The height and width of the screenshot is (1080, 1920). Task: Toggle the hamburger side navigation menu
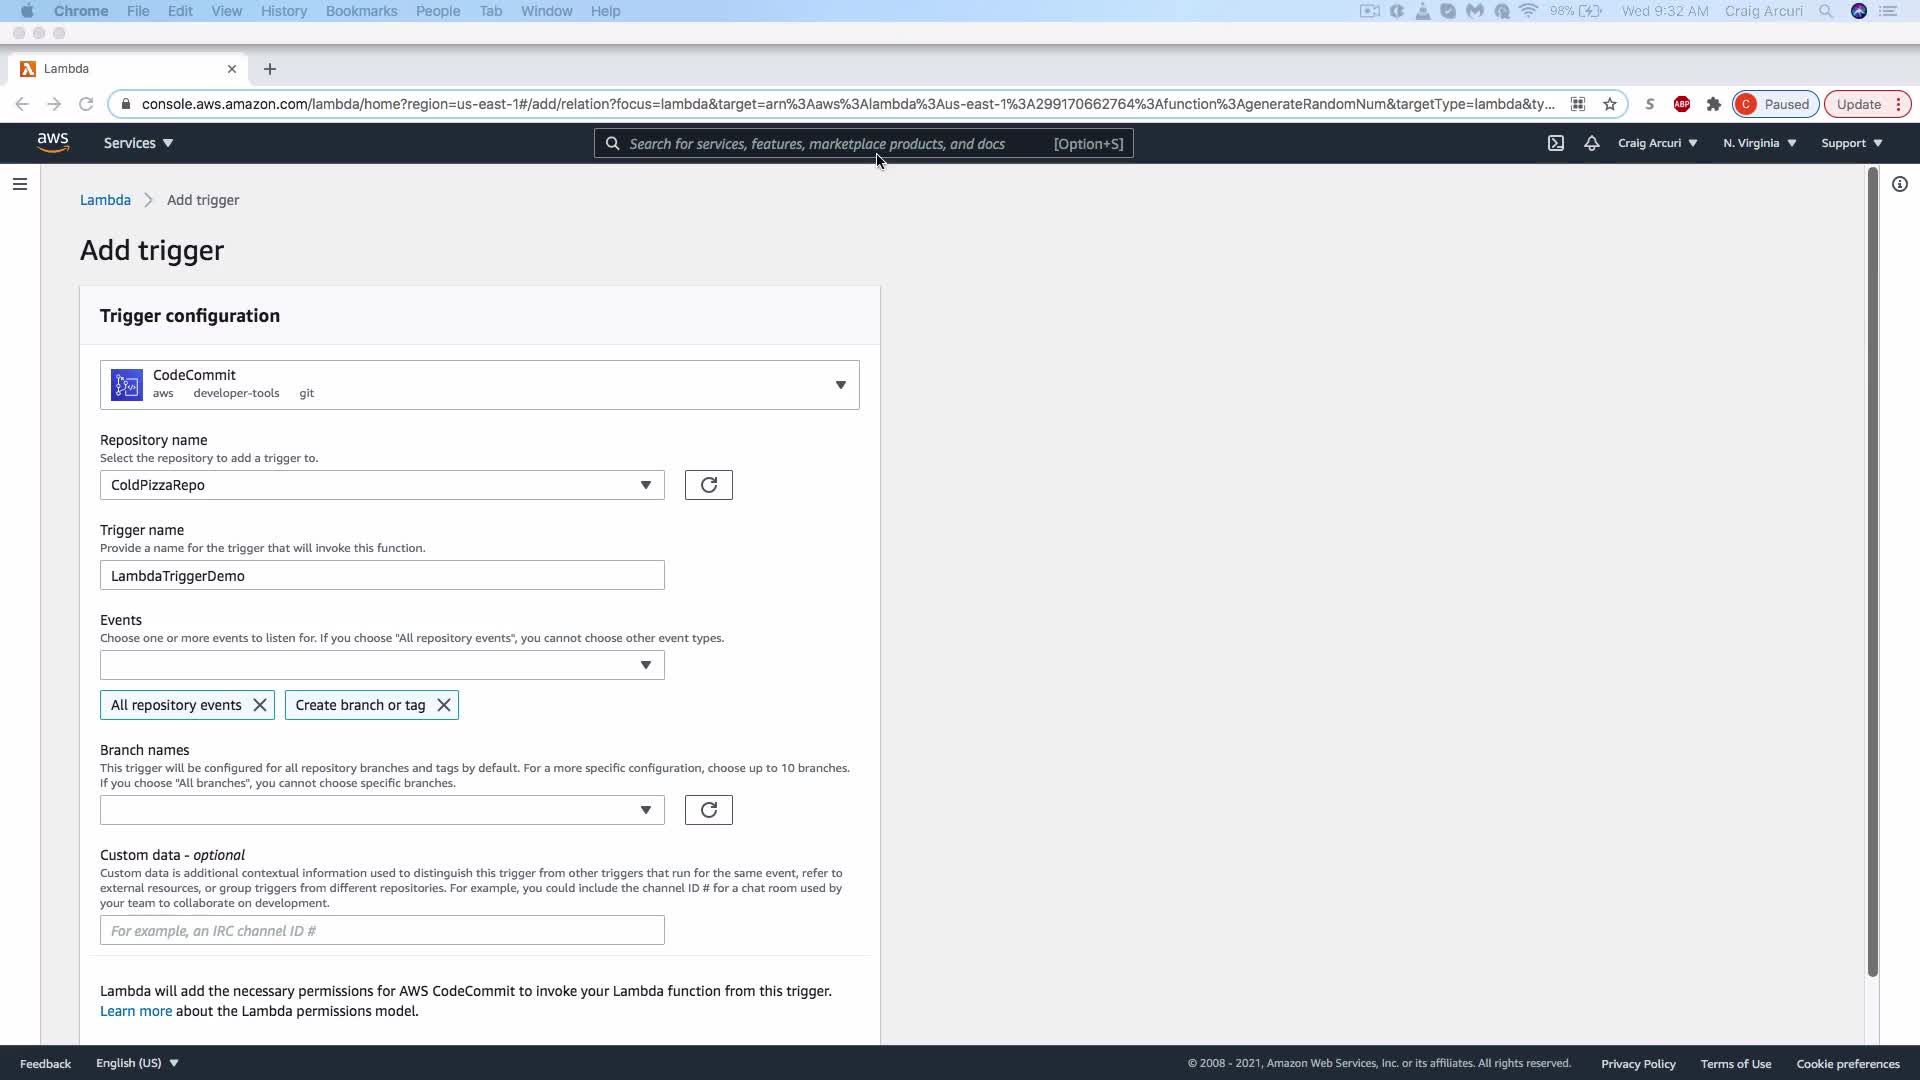[19, 184]
